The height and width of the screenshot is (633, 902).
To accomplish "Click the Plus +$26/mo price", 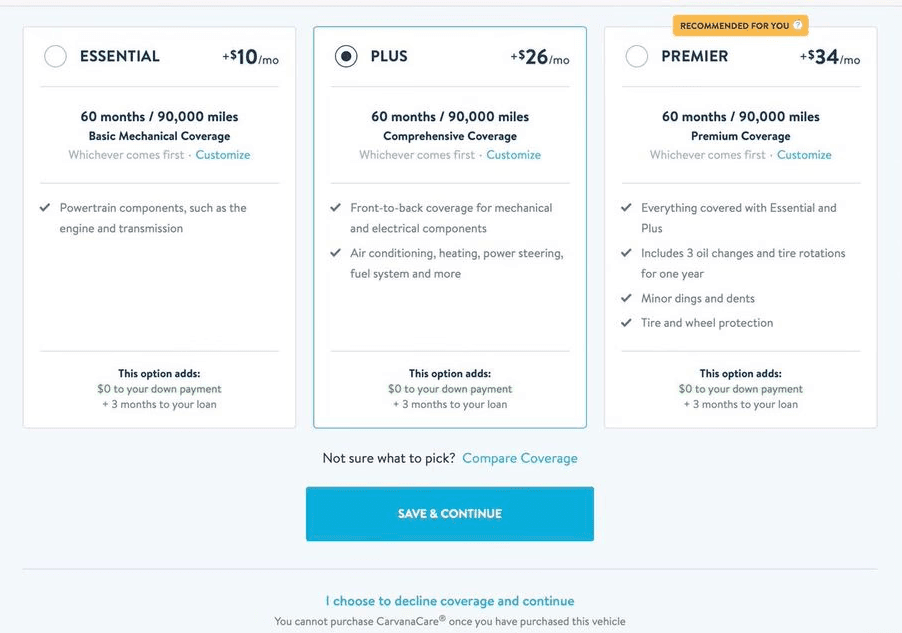I will pos(540,57).
